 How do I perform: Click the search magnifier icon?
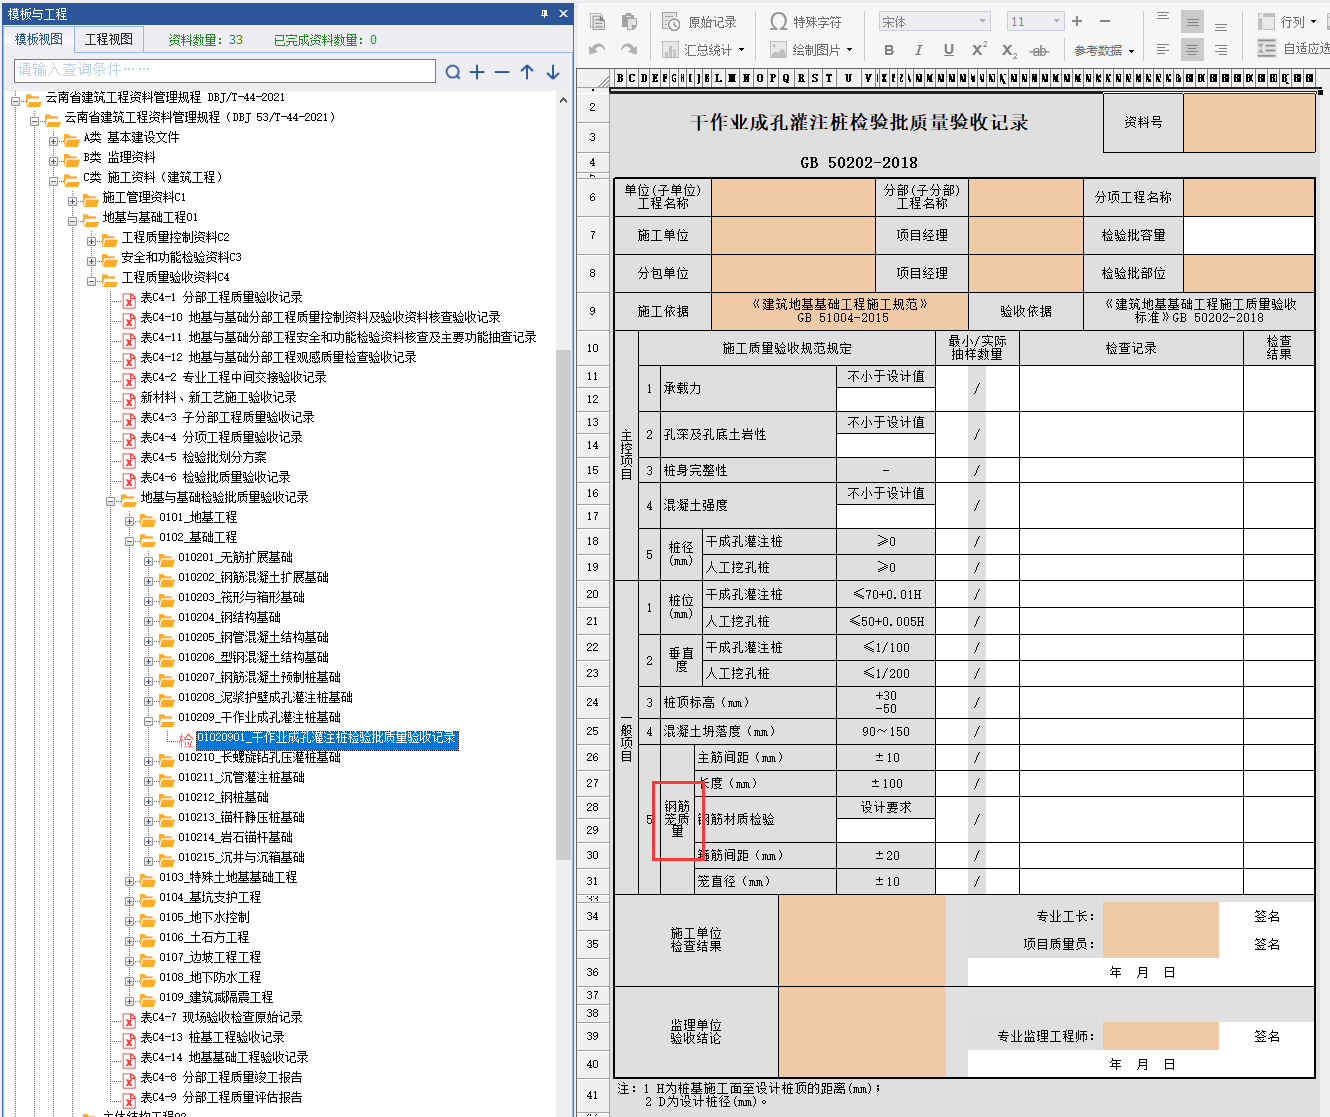pos(453,72)
